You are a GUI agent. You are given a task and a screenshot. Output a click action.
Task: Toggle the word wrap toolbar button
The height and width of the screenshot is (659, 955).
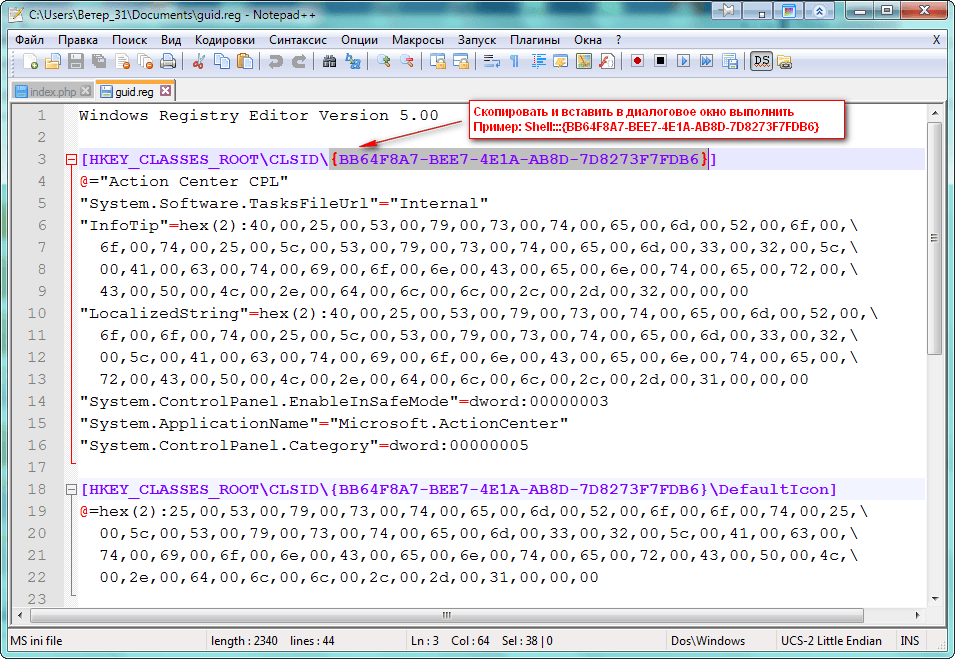[491, 62]
